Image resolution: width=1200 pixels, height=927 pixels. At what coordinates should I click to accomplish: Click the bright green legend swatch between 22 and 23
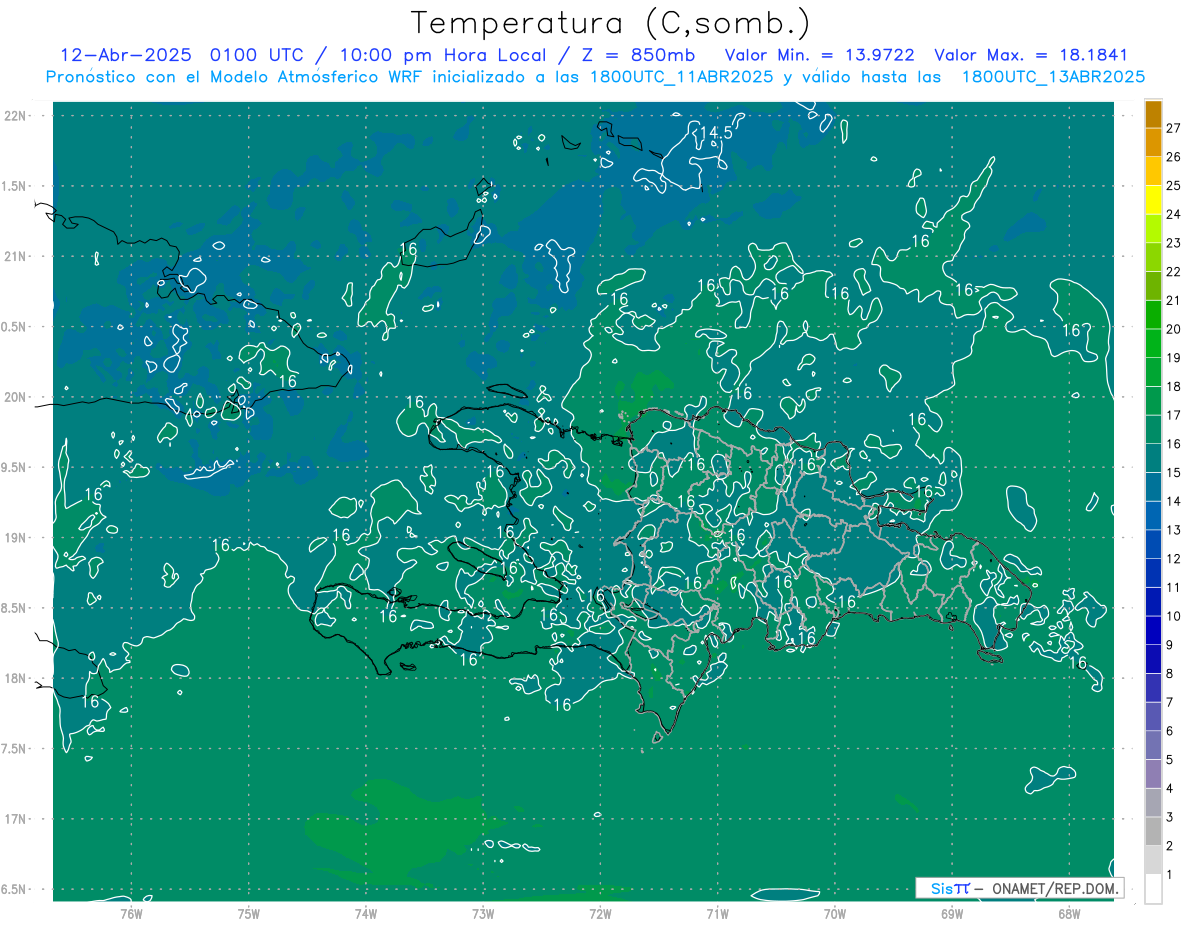1153,257
